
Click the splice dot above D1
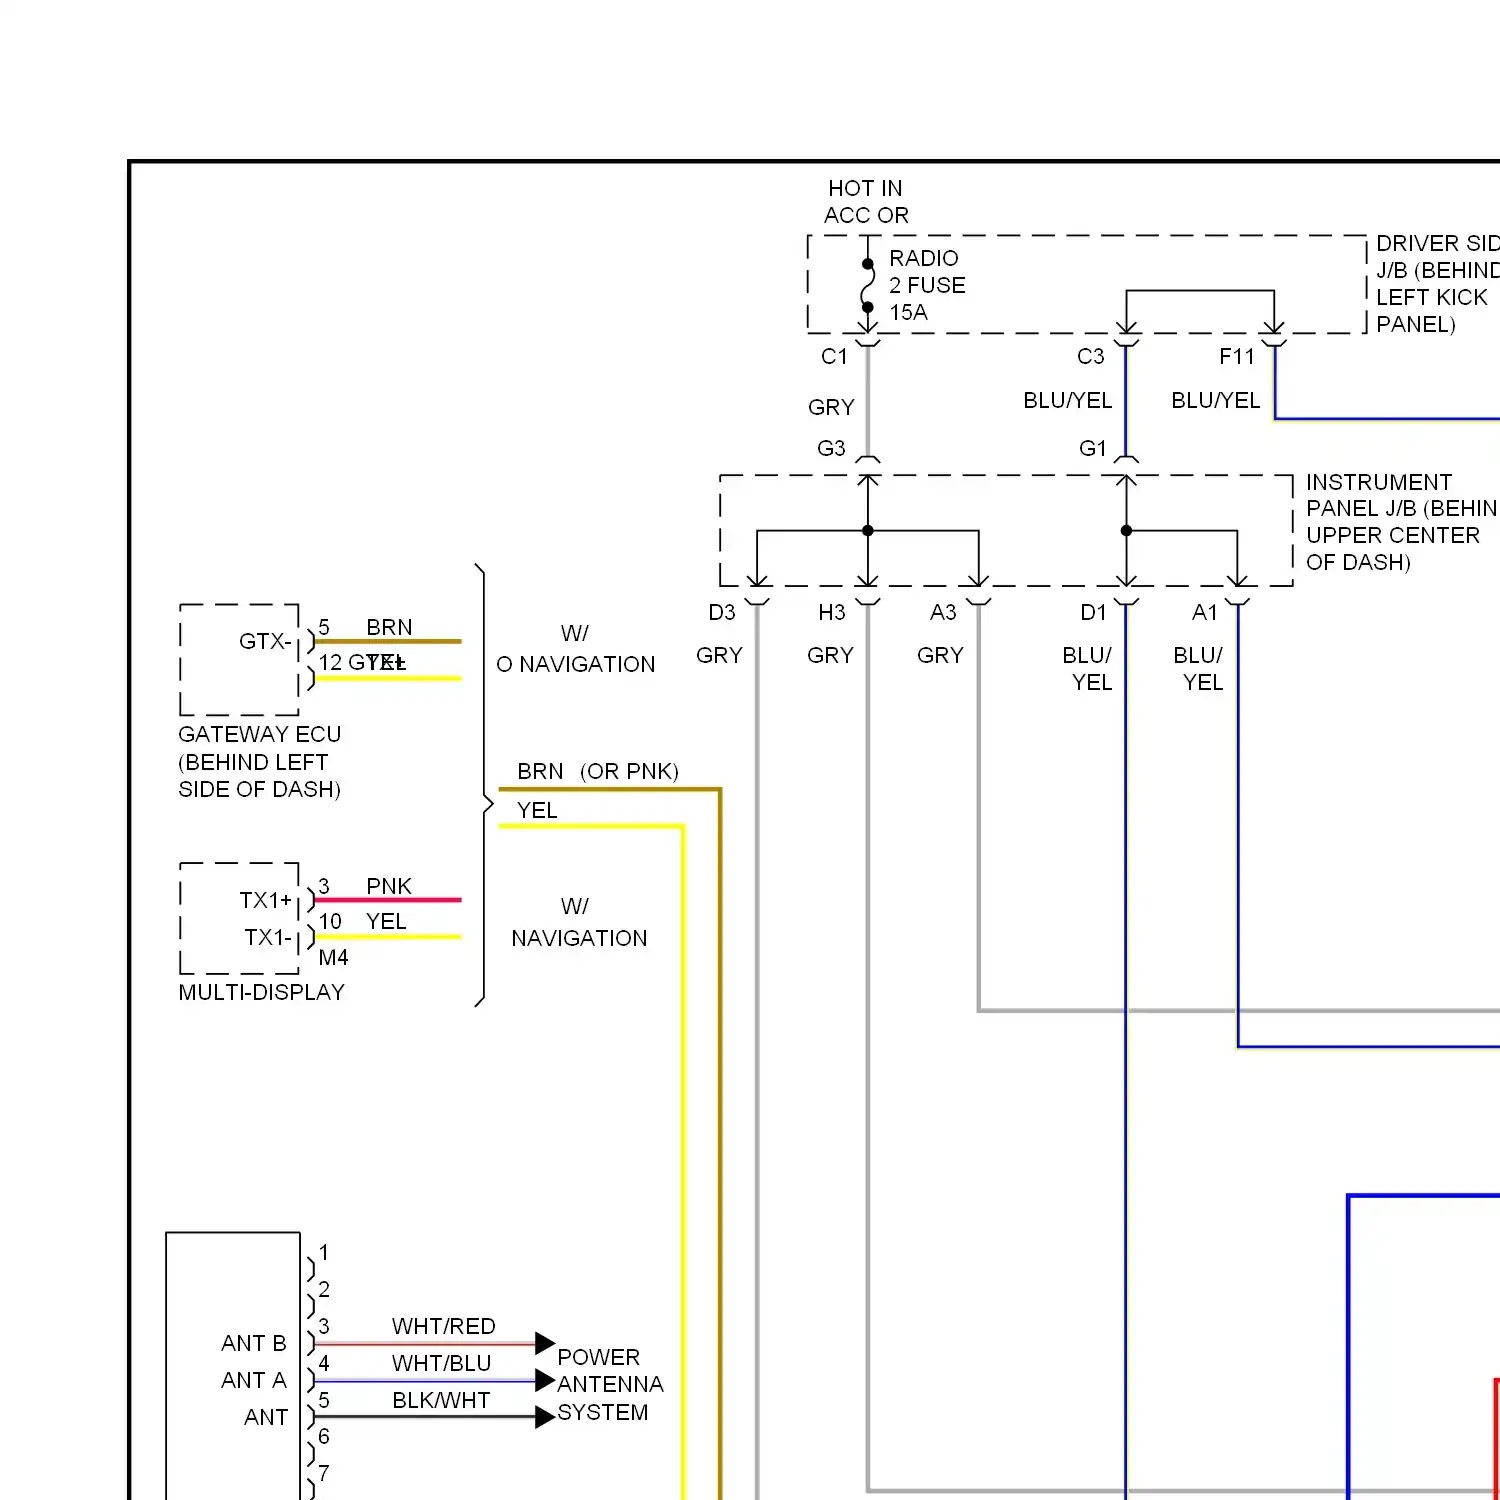pyautogui.click(x=1126, y=531)
